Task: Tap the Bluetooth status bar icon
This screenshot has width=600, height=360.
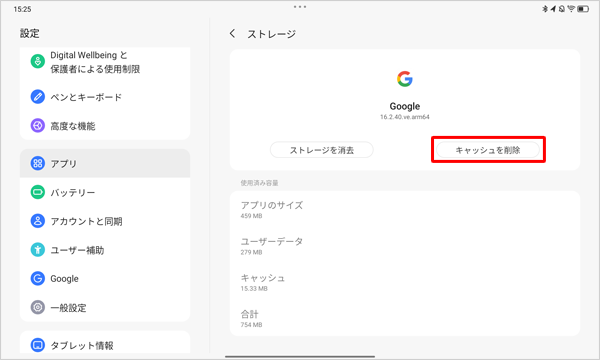Action: [545, 8]
